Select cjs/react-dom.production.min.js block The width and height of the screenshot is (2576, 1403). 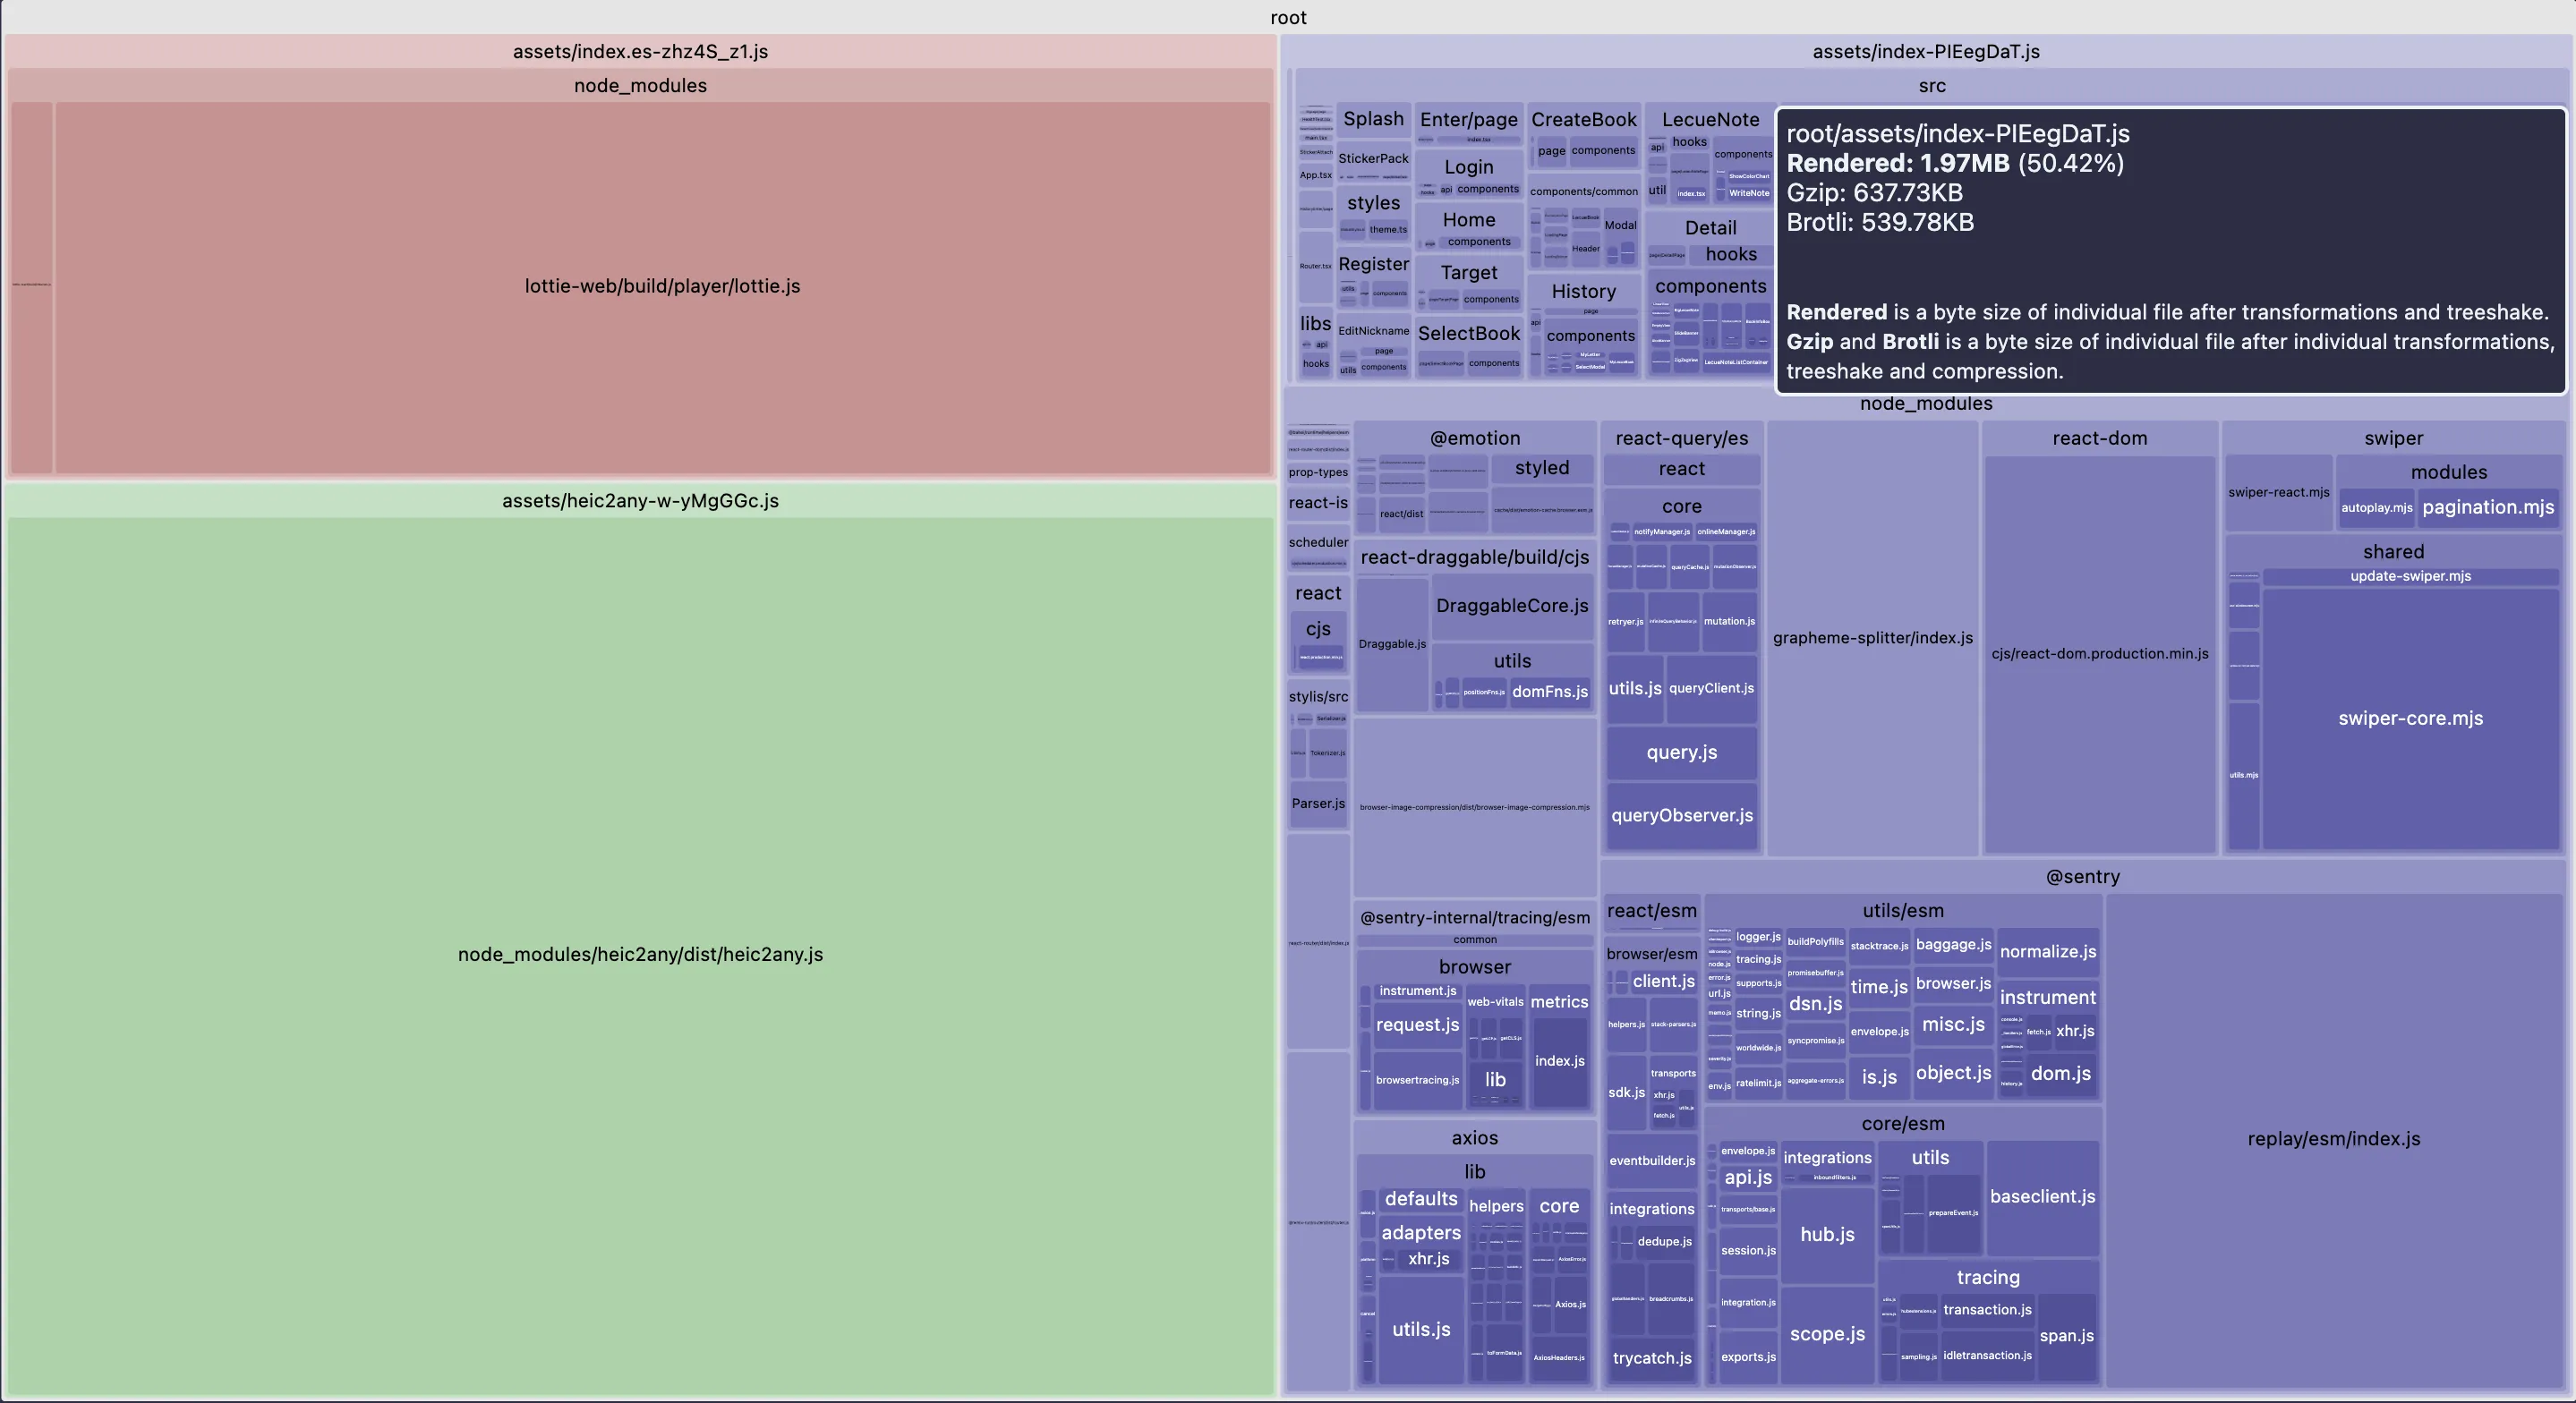click(x=2099, y=654)
